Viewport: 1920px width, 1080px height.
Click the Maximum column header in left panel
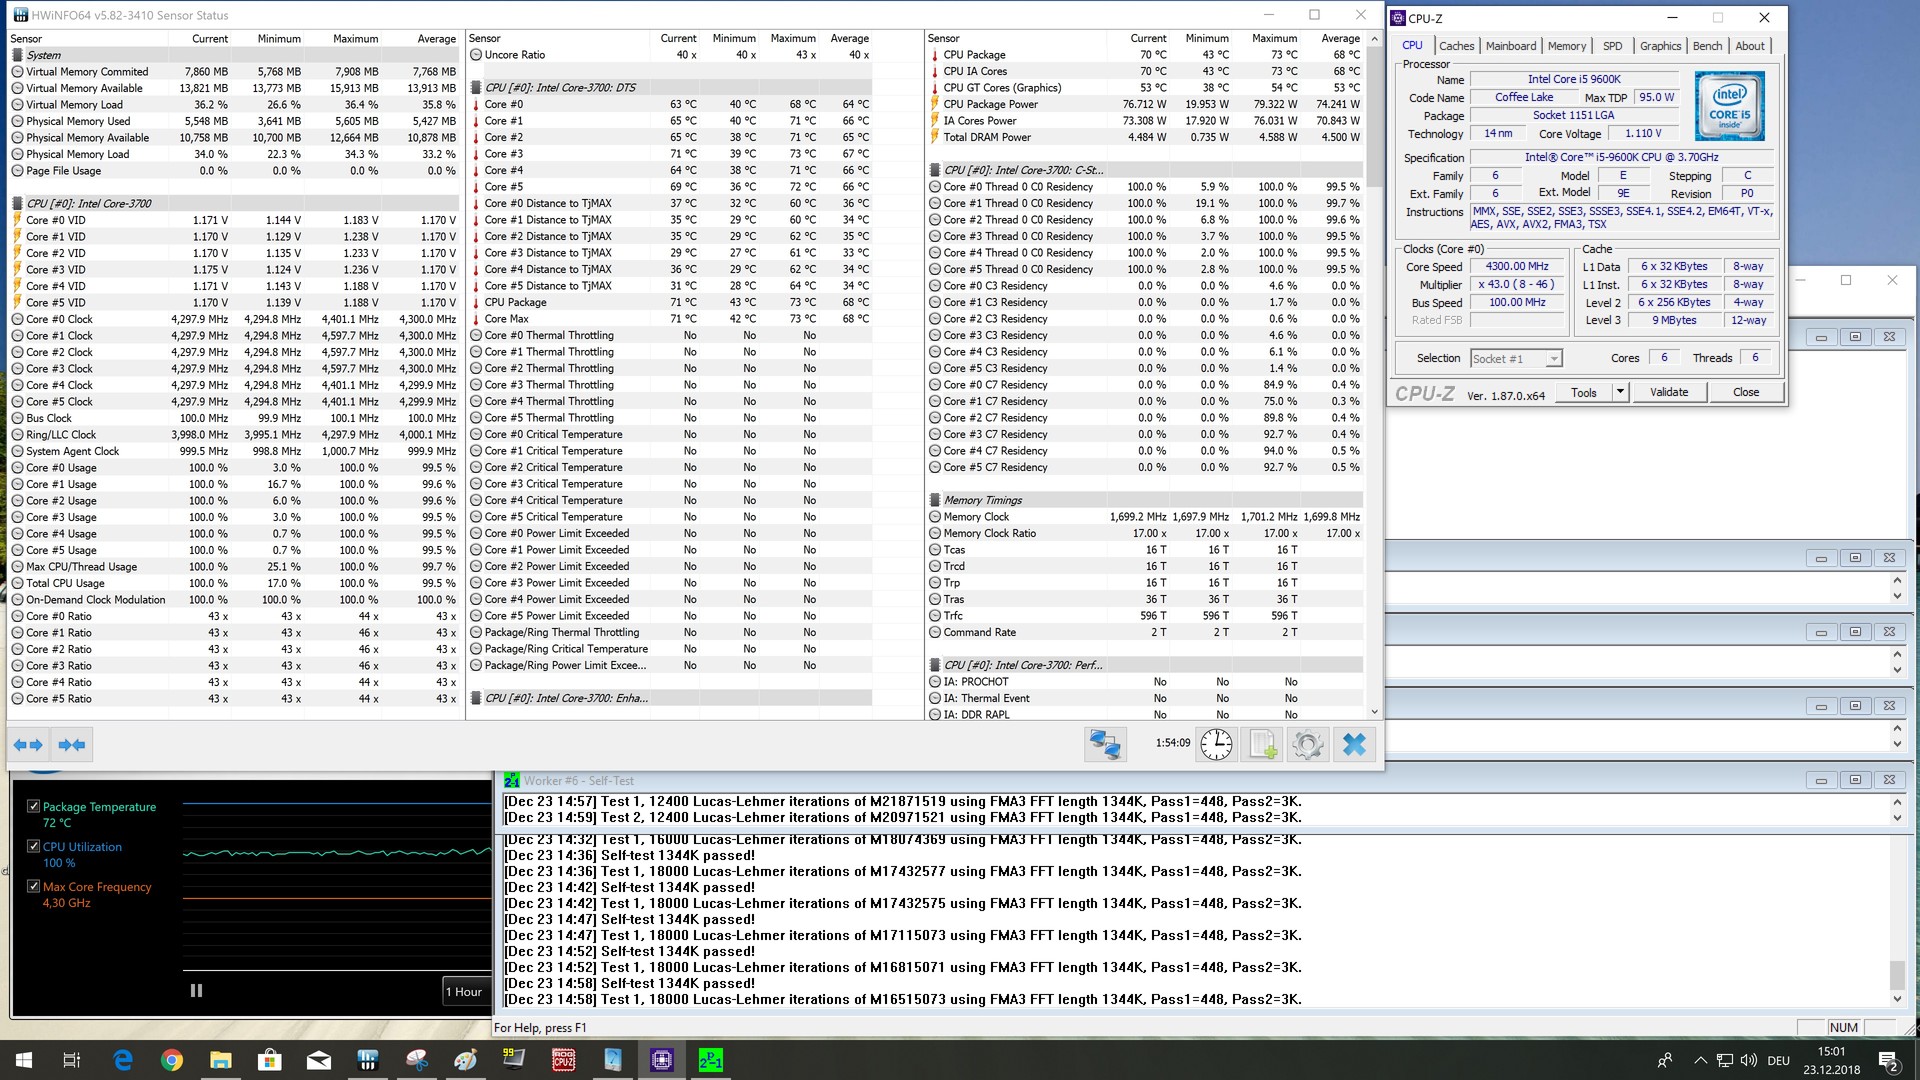[355, 38]
